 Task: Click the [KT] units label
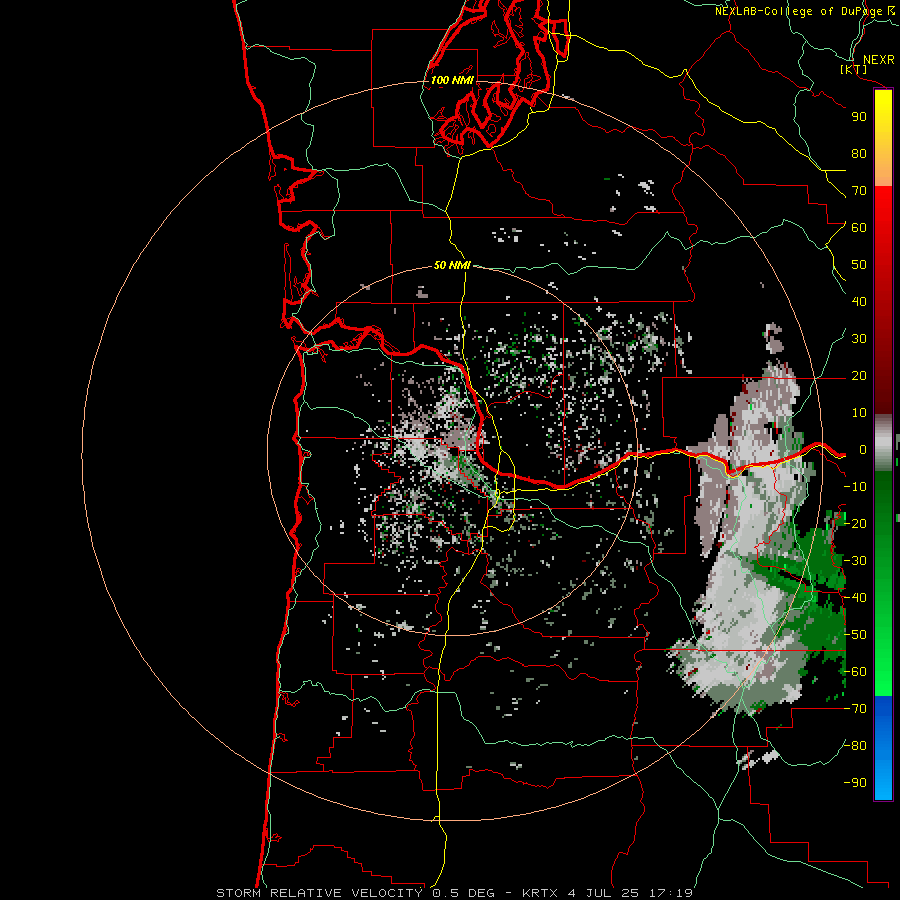(854, 69)
